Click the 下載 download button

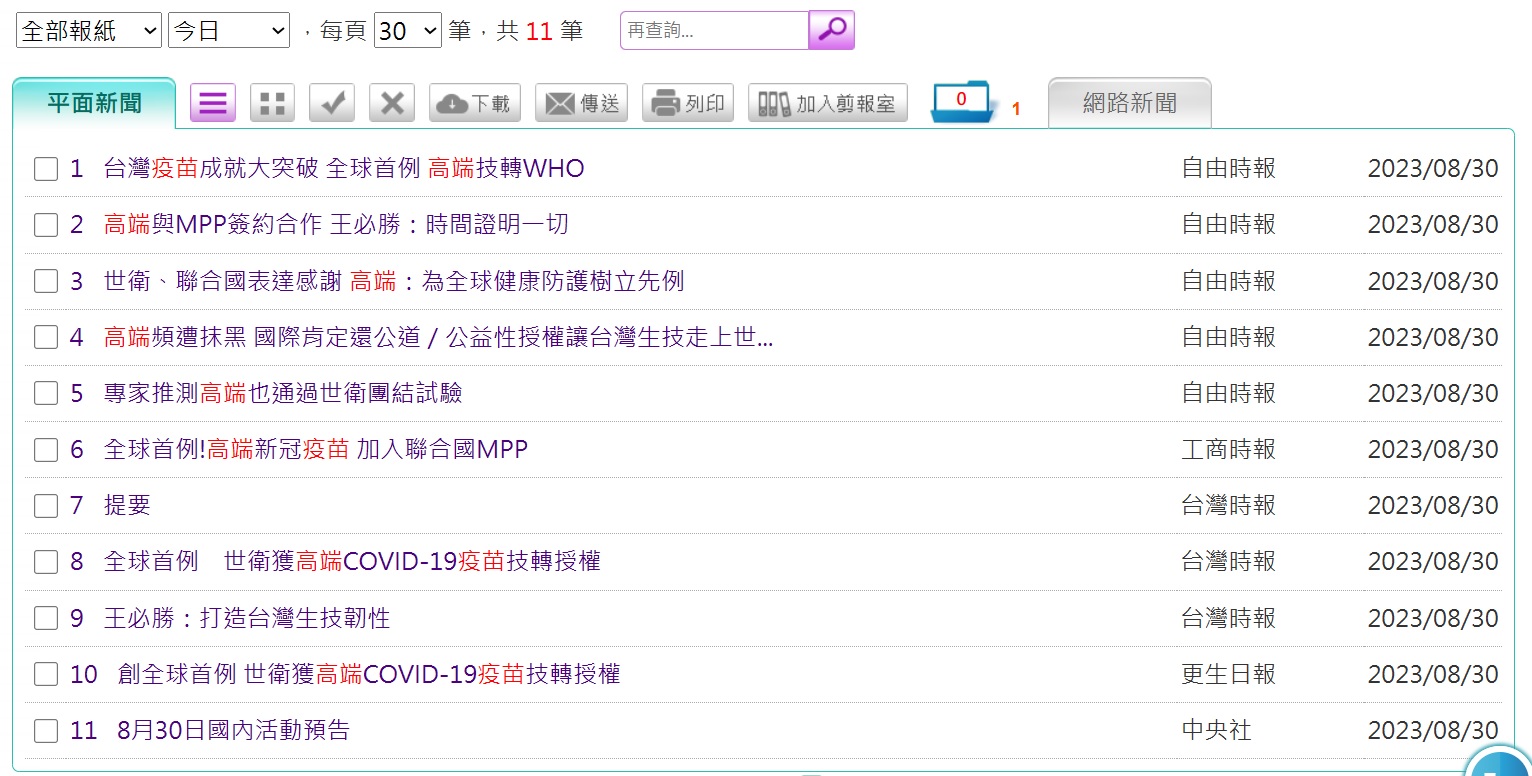click(475, 103)
